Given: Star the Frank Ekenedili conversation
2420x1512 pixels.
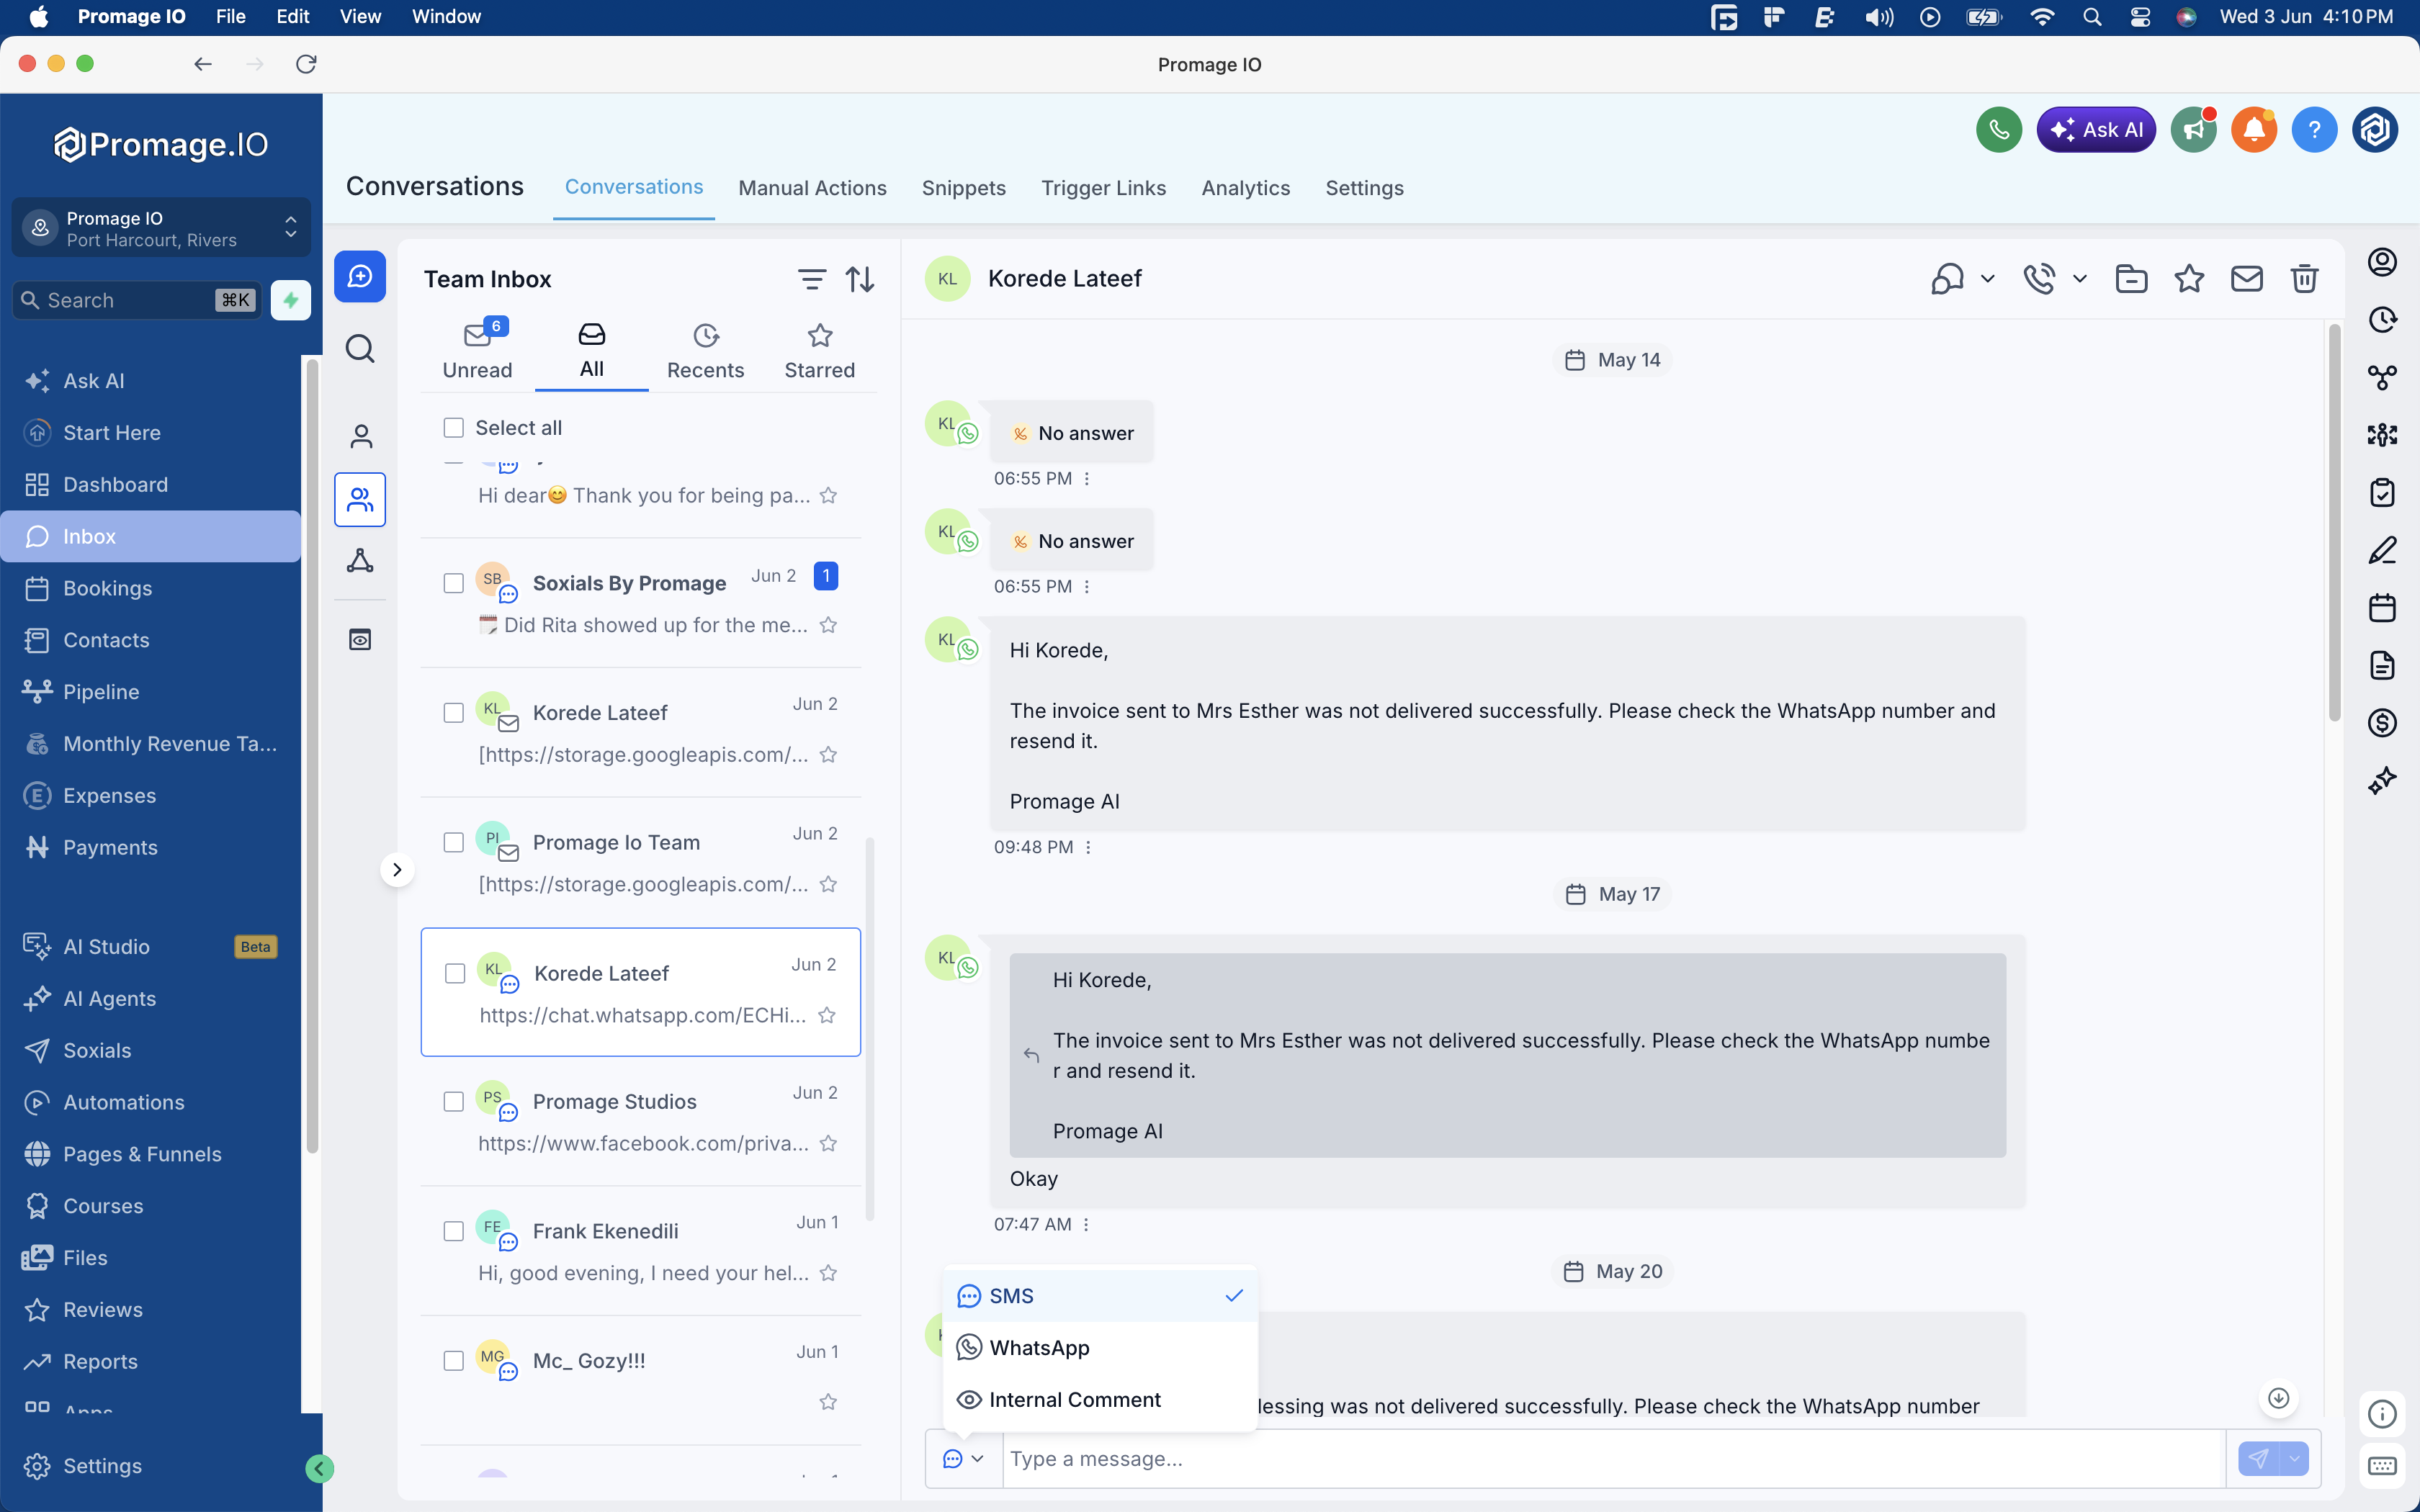Looking at the screenshot, I should tap(828, 1273).
